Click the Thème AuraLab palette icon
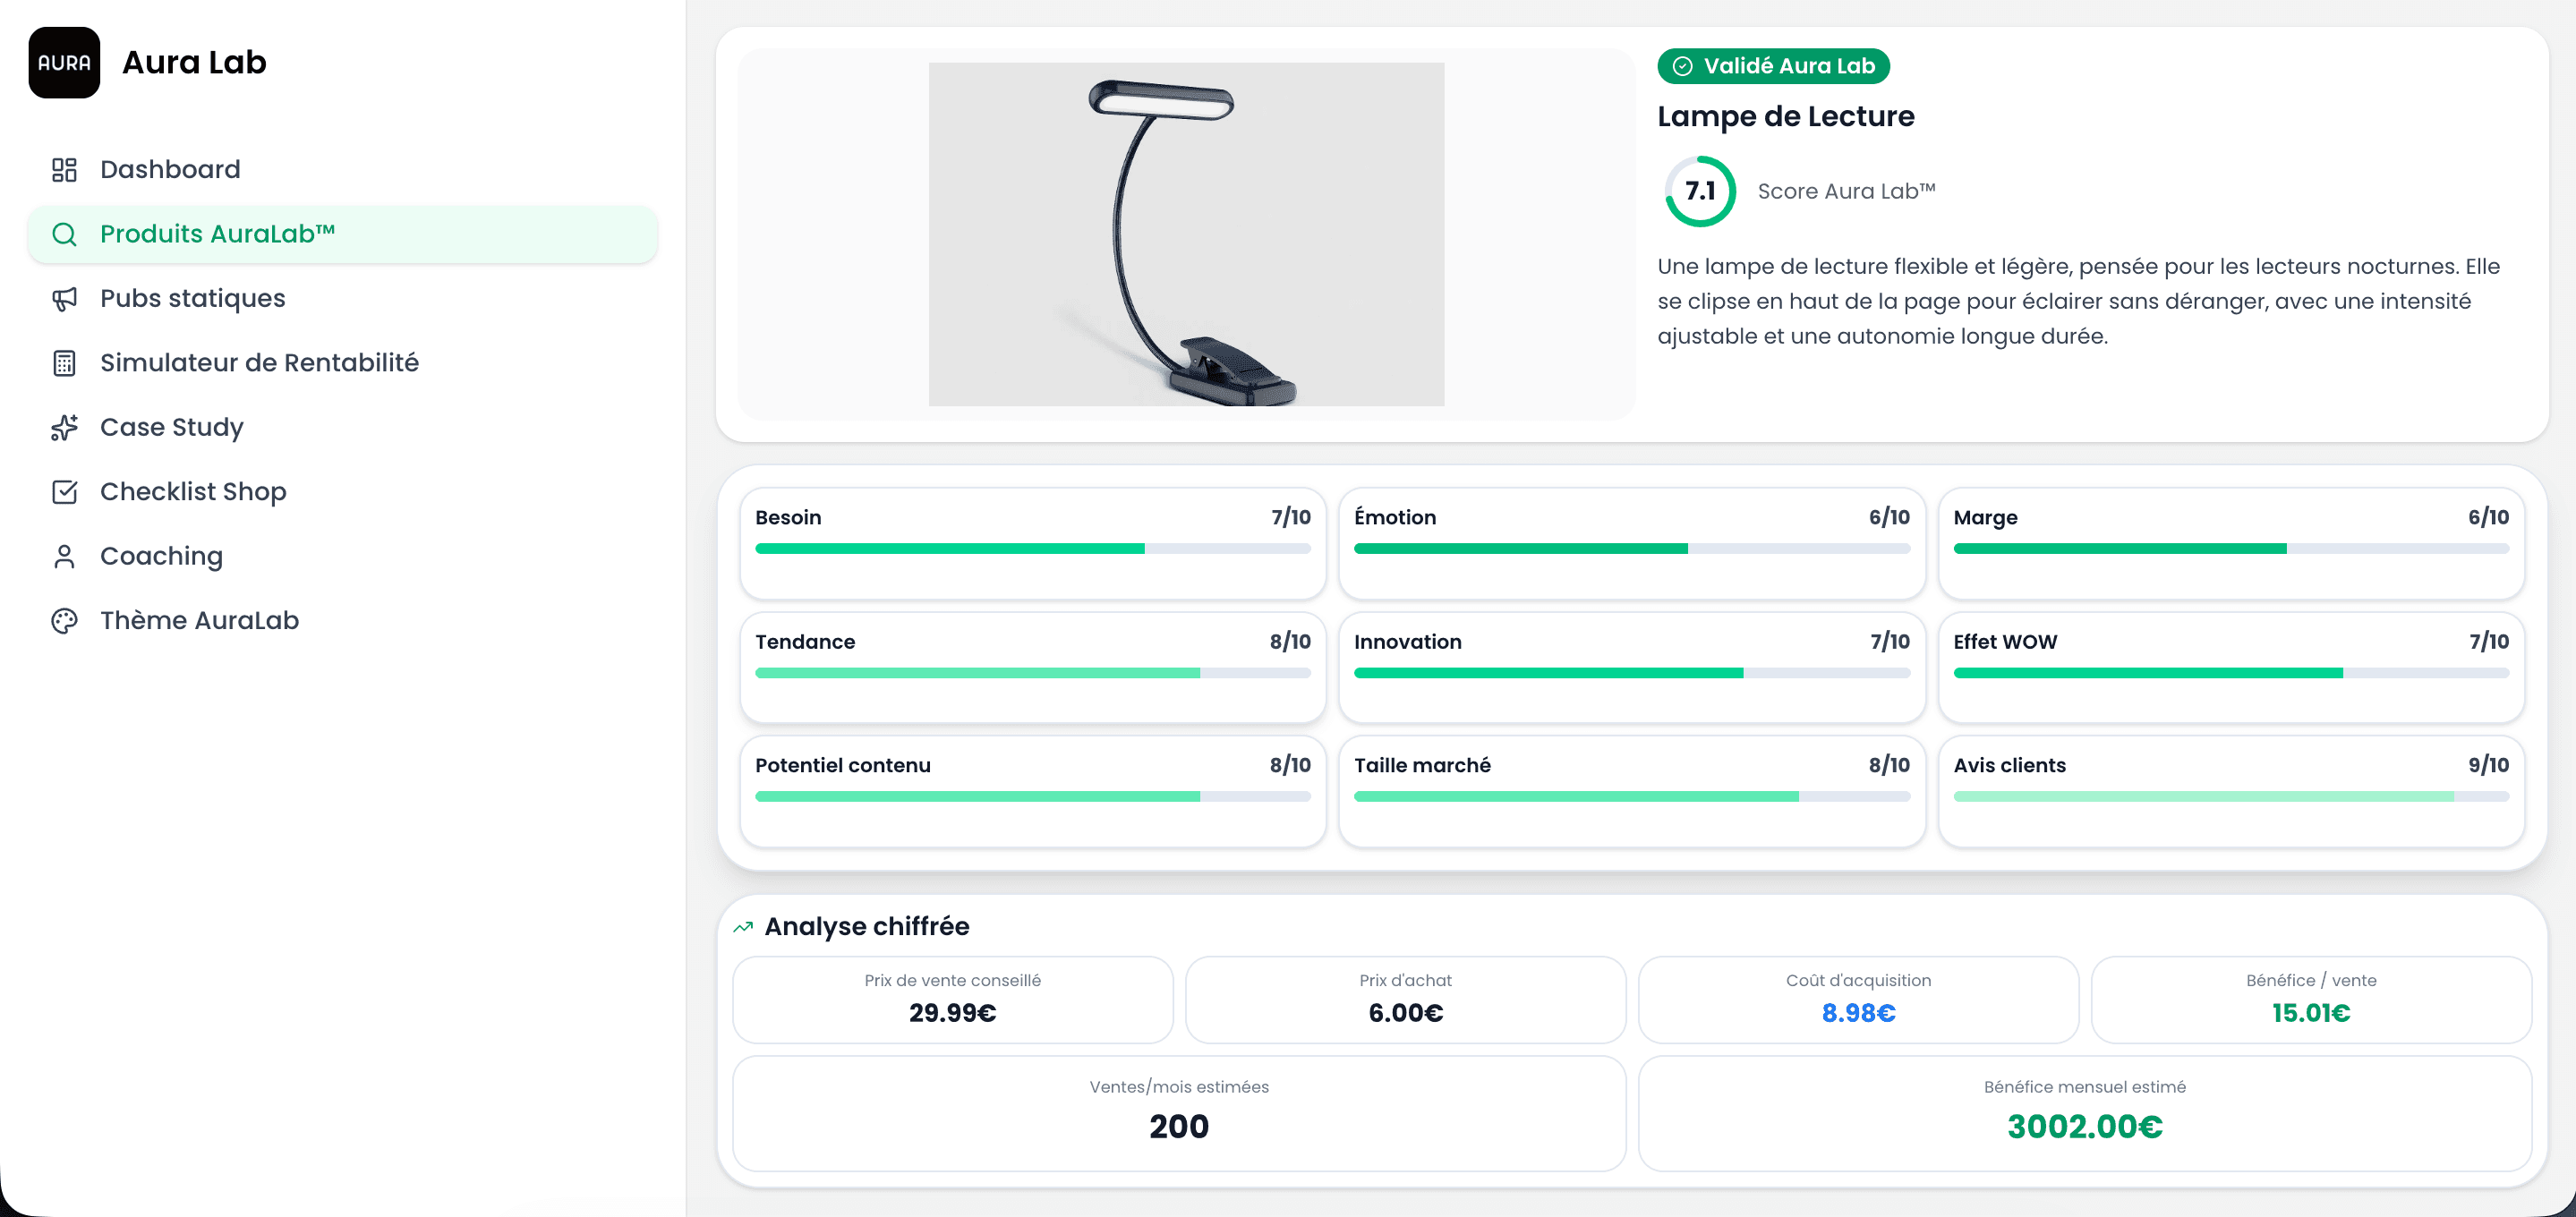Screen dimensions: 2576x1217 coord(64,621)
